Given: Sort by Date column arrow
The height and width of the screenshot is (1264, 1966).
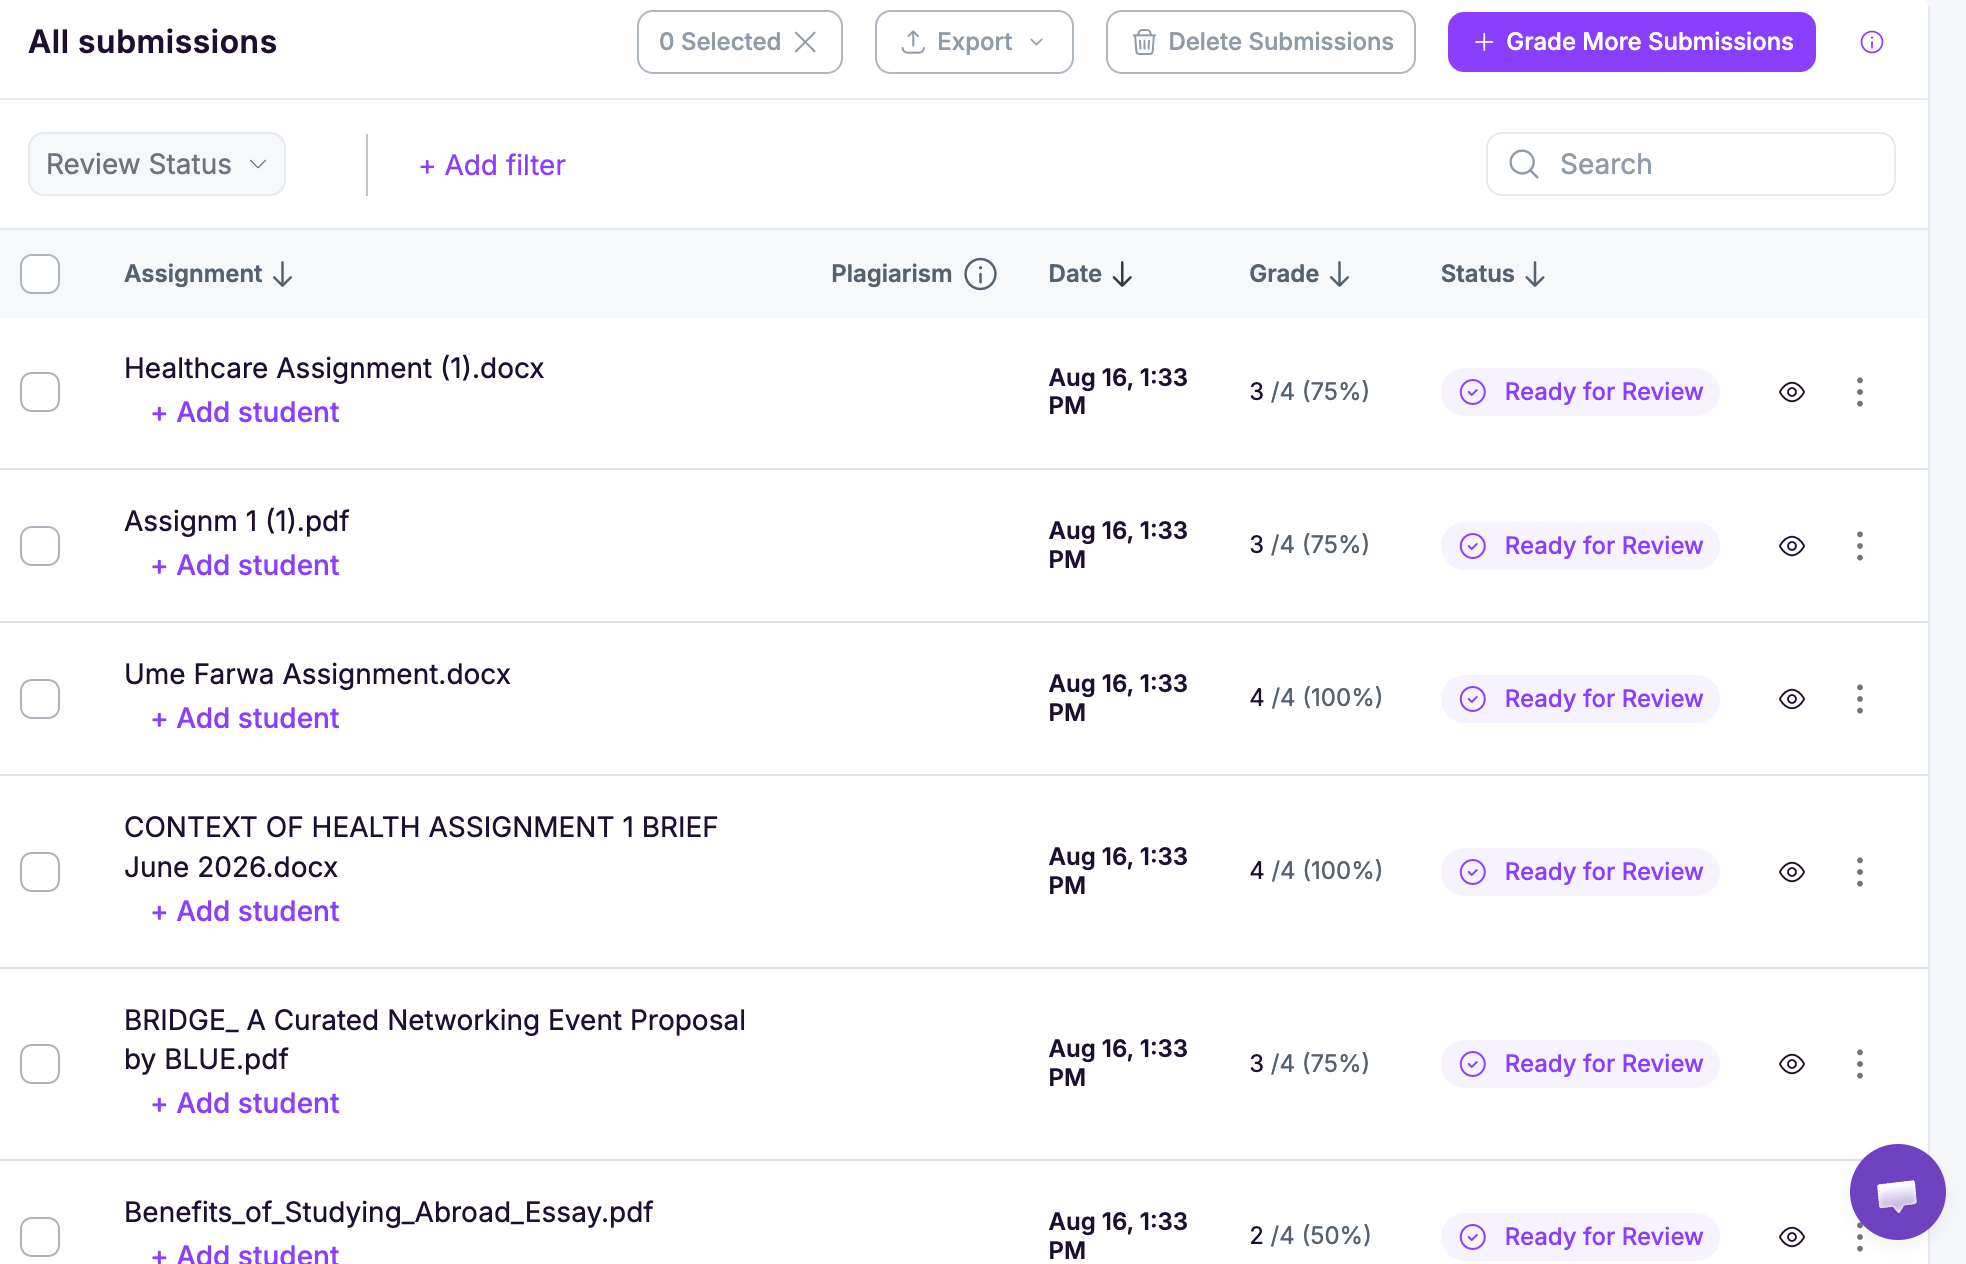Looking at the screenshot, I should [x=1122, y=274].
